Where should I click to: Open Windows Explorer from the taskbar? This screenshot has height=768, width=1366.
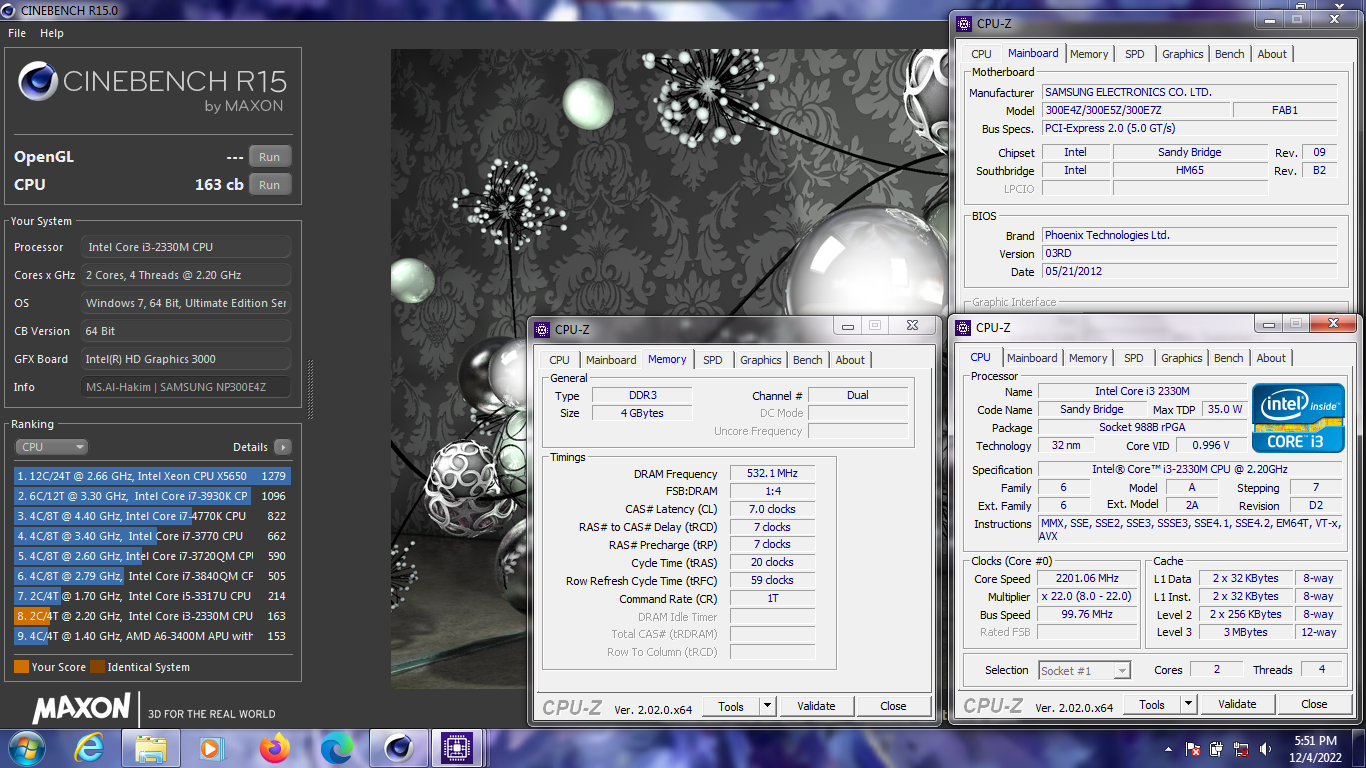[x=151, y=748]
